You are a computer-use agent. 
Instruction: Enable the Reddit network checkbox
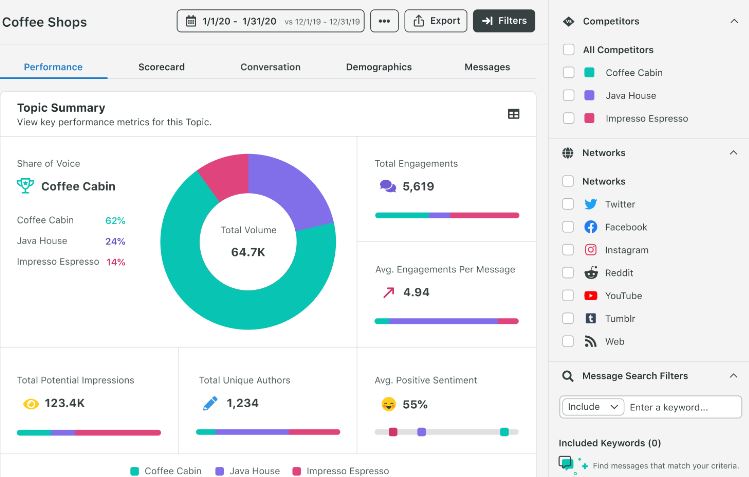pos(568,273)
